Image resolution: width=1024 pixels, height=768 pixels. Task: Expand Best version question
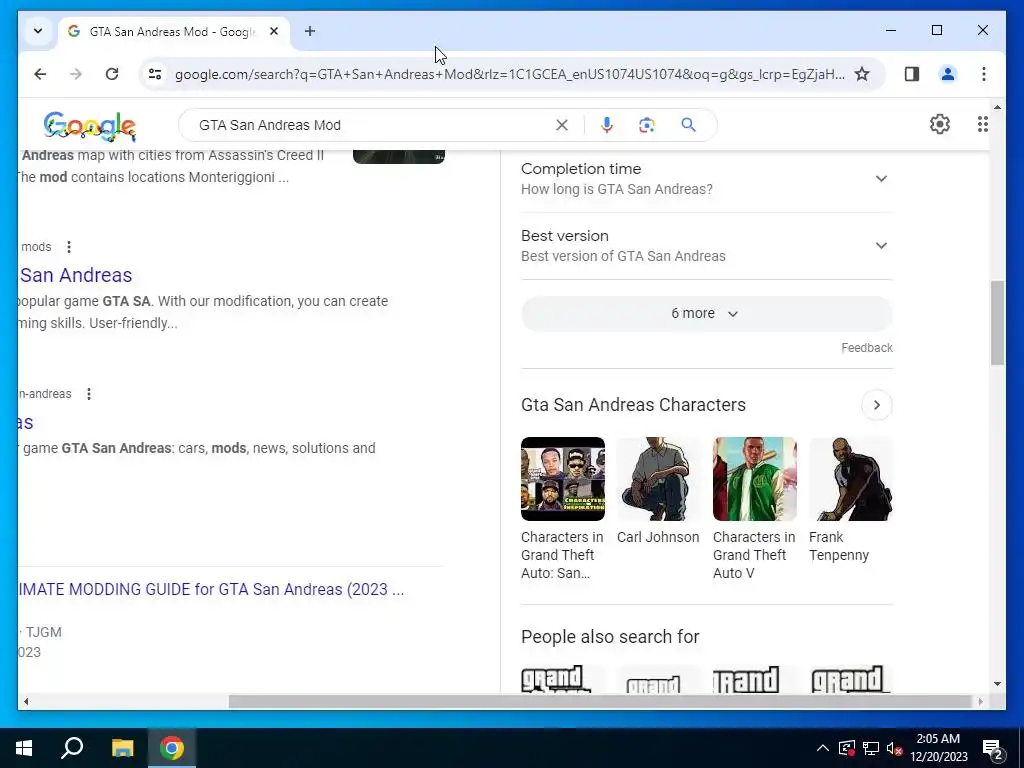(x=707, y=246)
